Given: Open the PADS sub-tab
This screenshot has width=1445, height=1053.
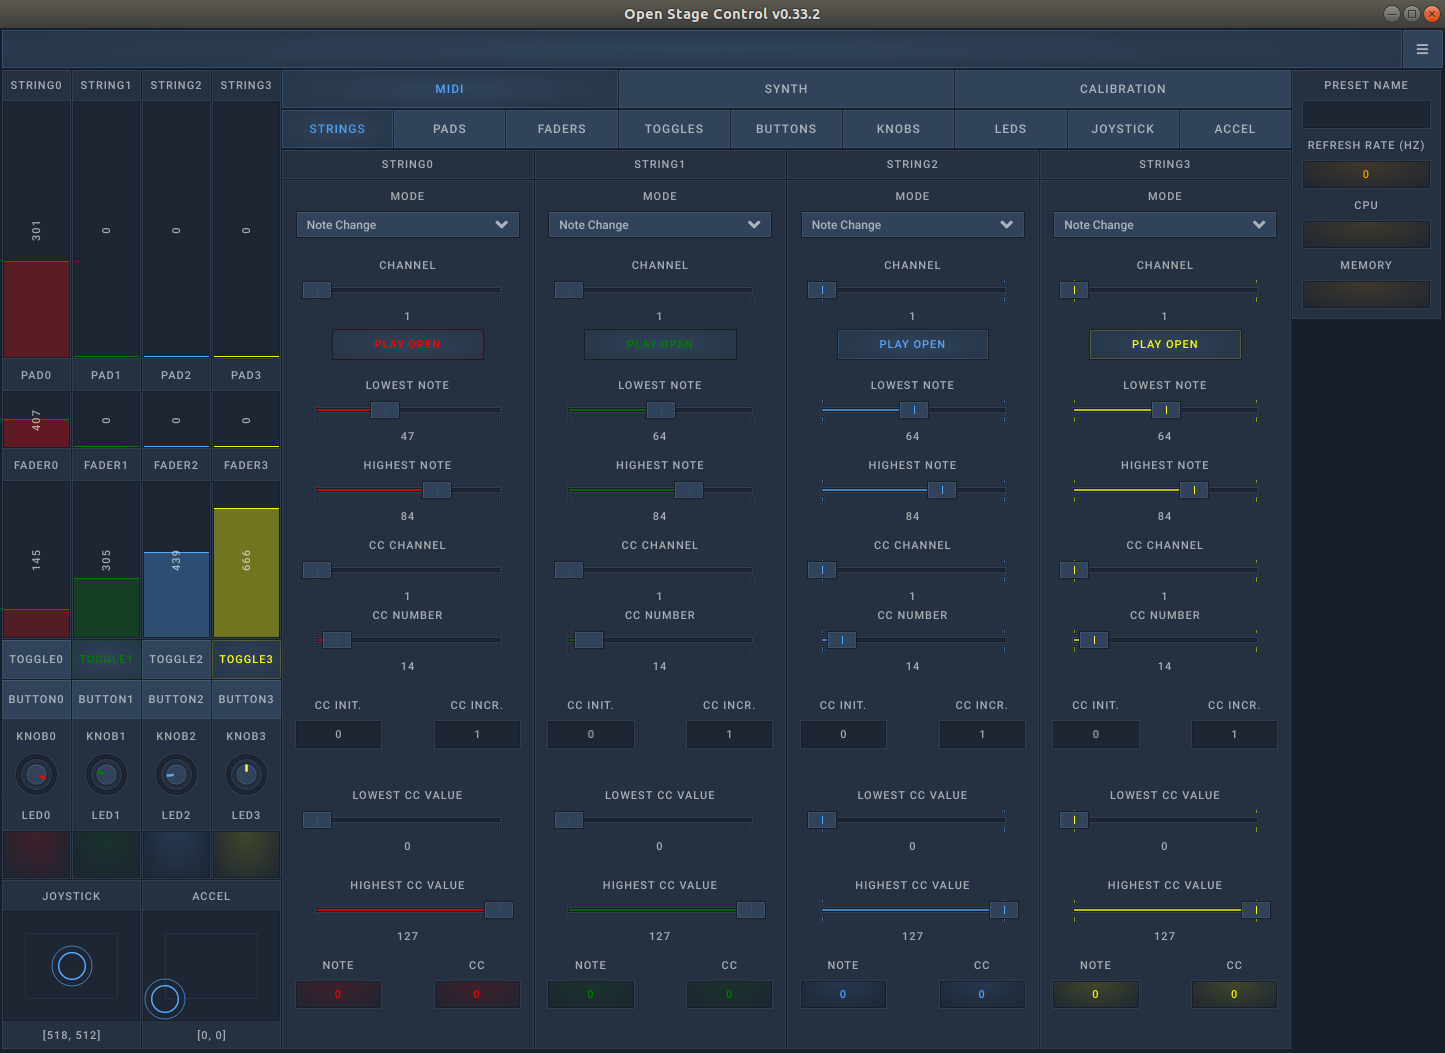Looking at the screenshot, I should (449, 129).
